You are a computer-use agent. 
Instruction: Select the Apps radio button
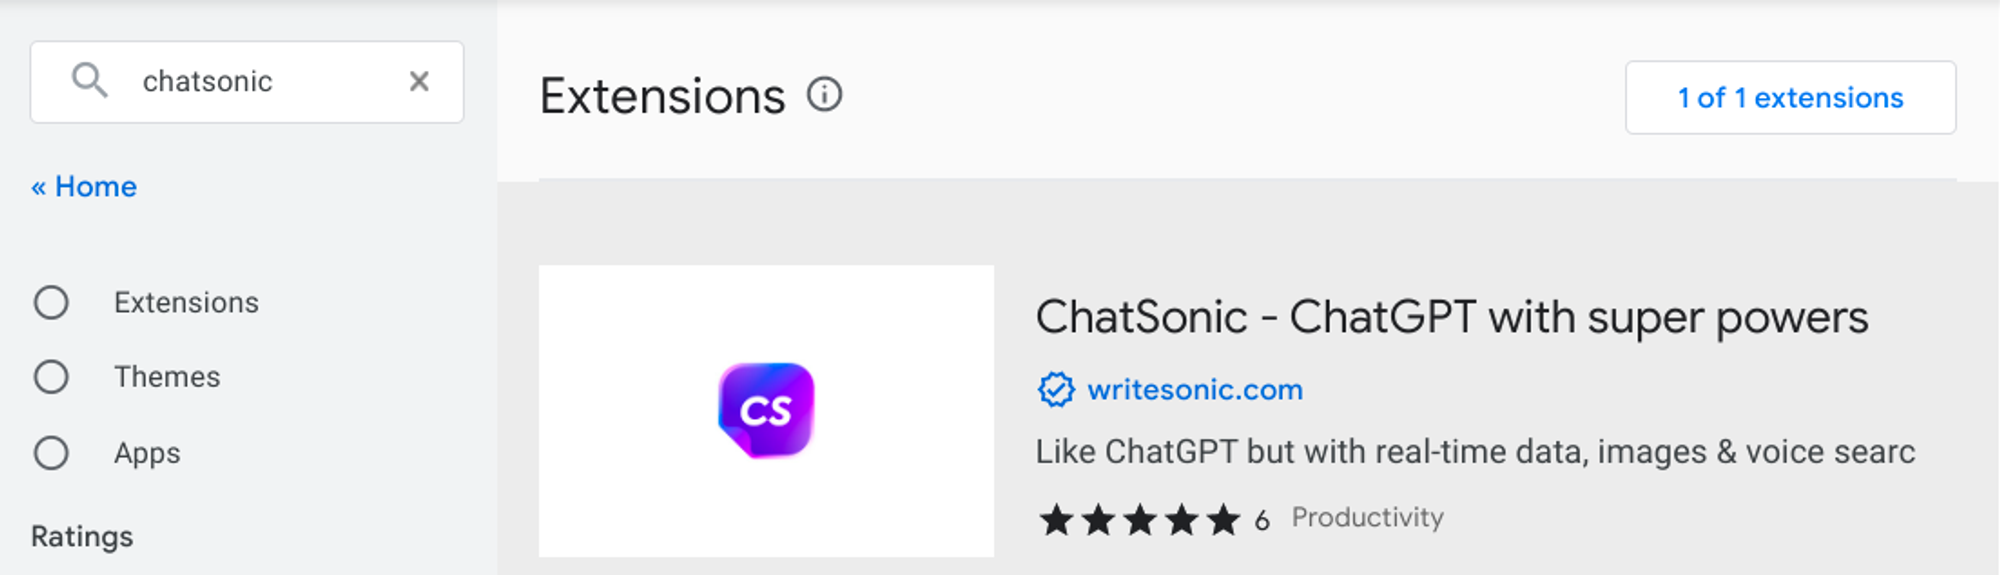[x=51, y=453]
